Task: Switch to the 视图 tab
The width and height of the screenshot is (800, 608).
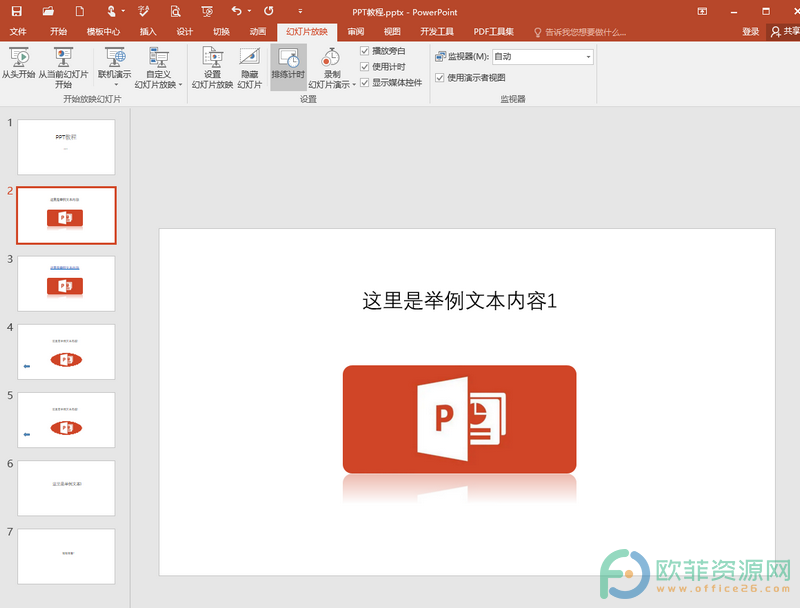Action: click(x=392, y=32)
